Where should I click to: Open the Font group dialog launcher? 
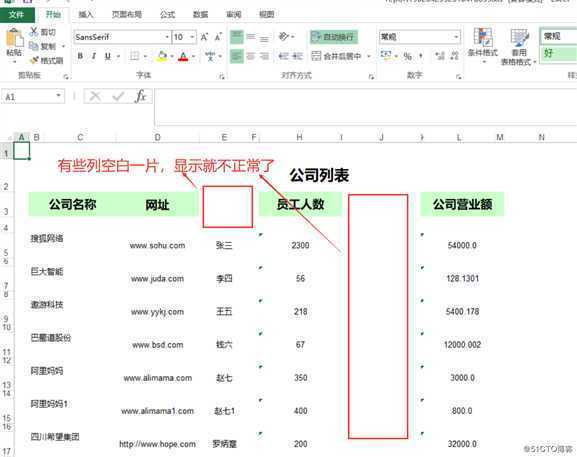[222, 77]
